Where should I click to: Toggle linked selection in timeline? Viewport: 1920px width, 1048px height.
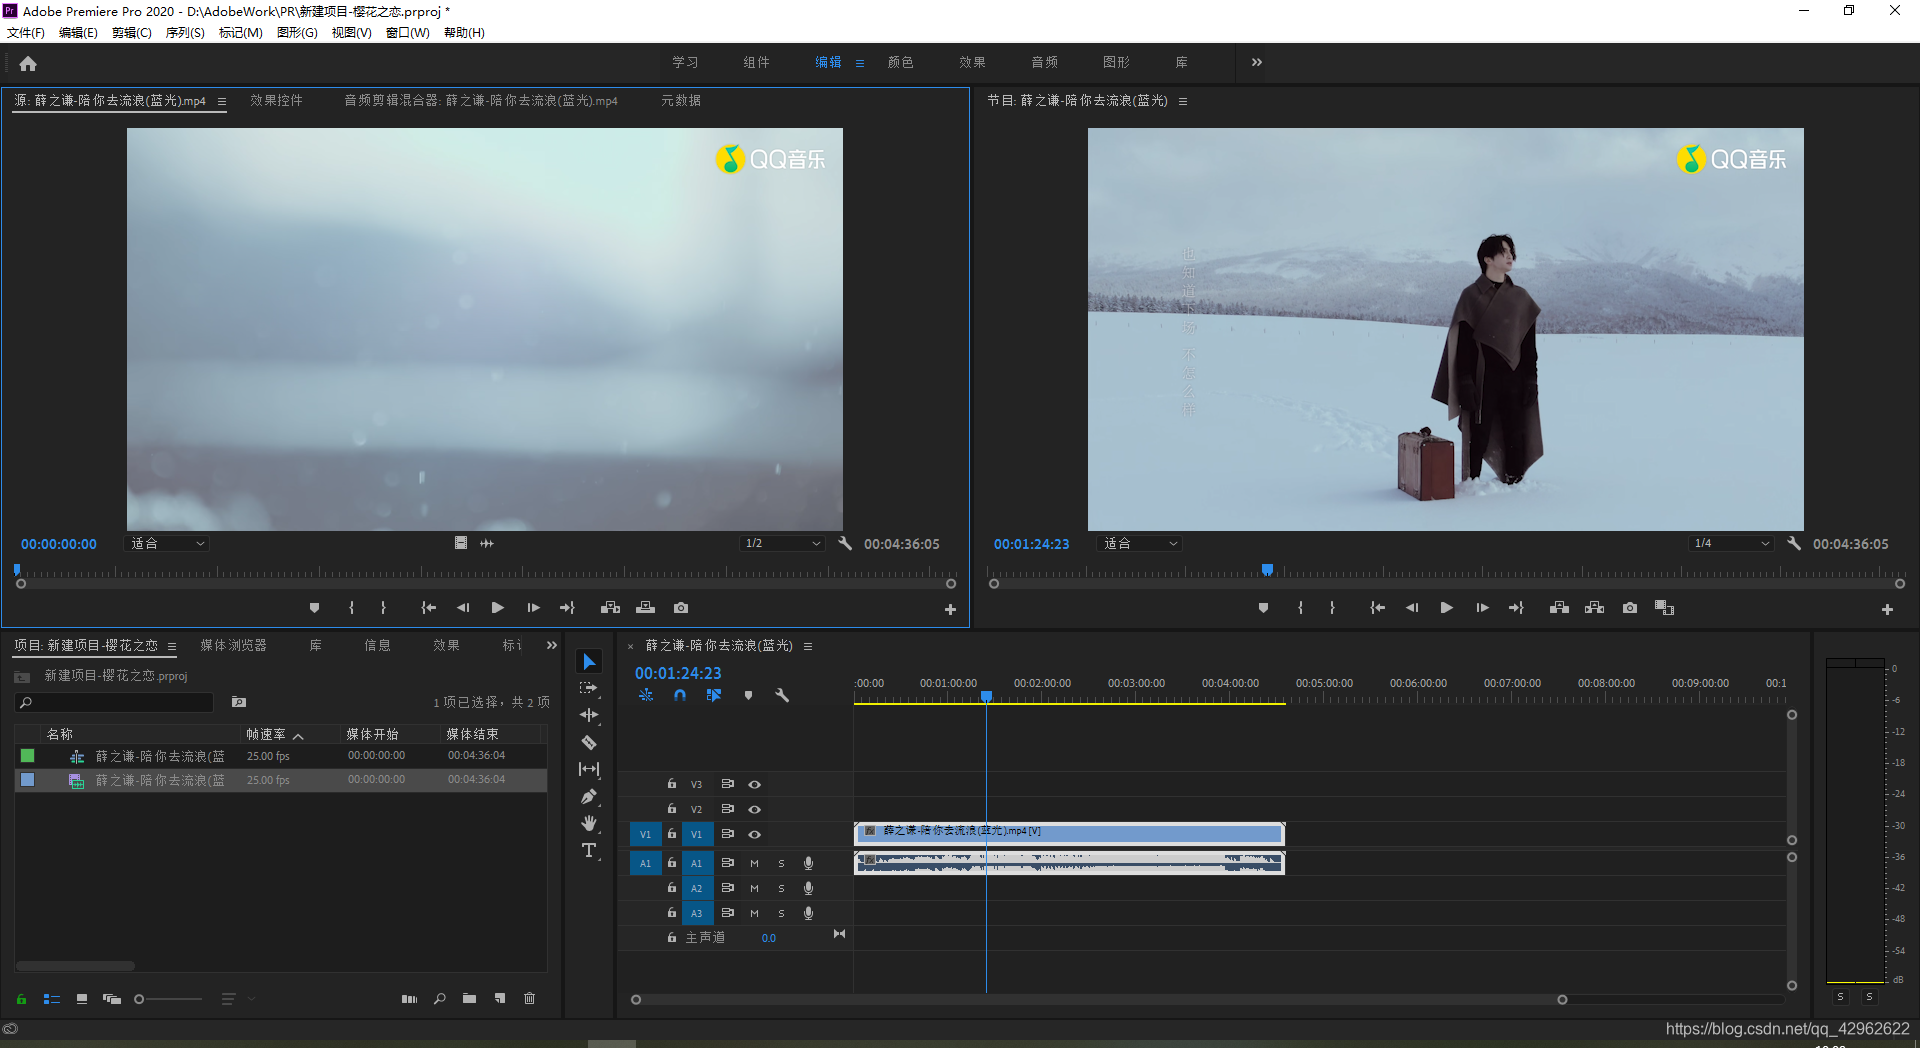(714, 695)
